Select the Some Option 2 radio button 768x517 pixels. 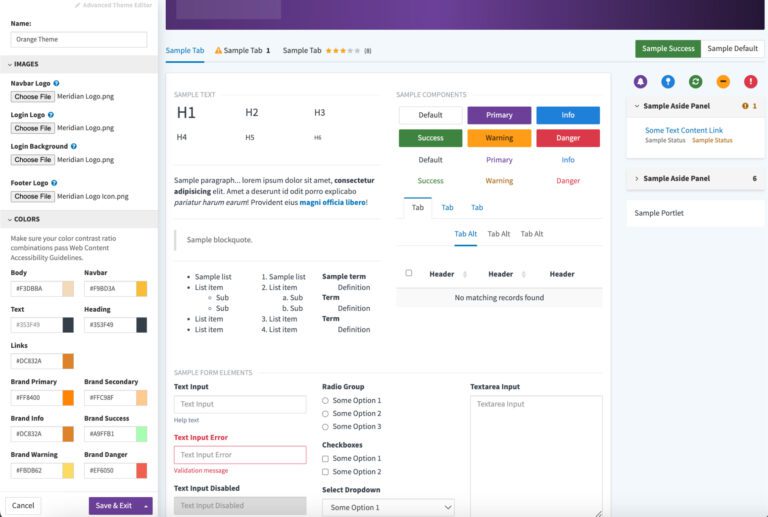325,413
